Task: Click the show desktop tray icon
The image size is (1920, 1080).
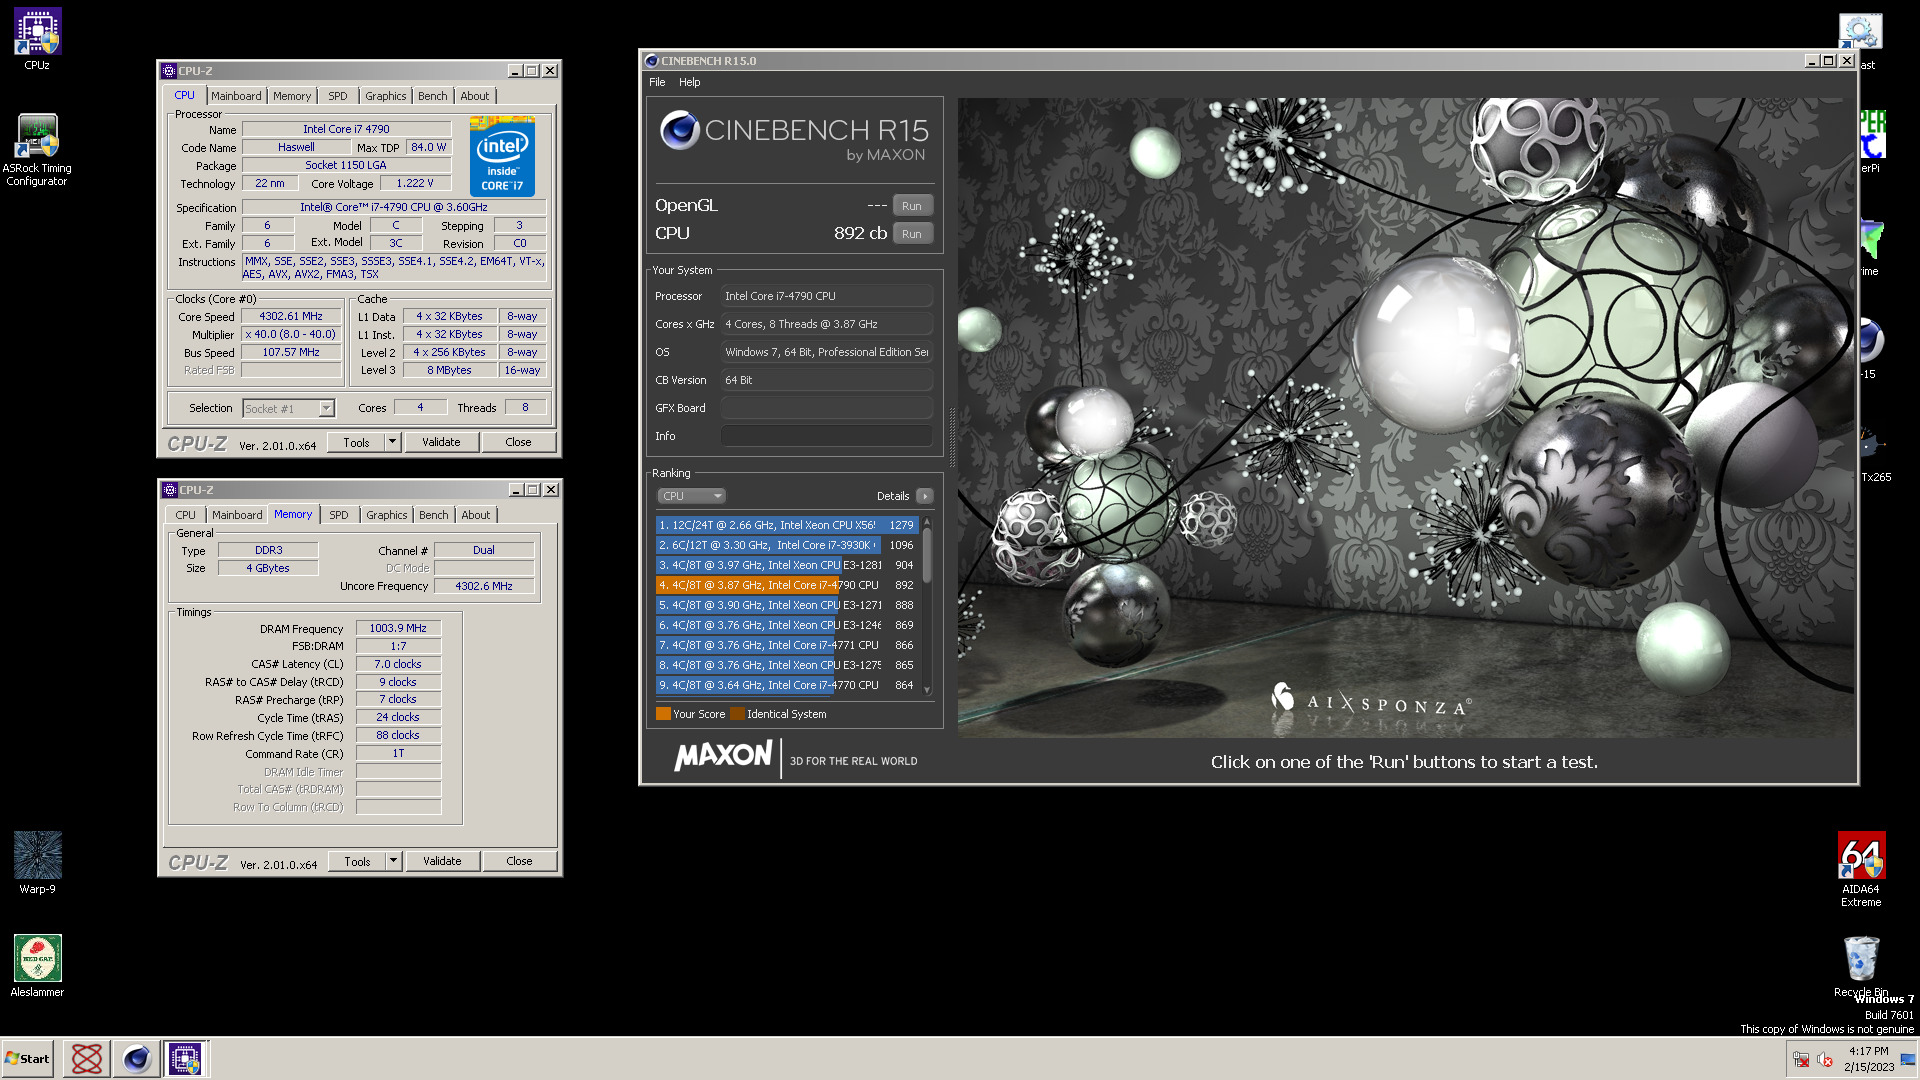Action: 1908,1059
